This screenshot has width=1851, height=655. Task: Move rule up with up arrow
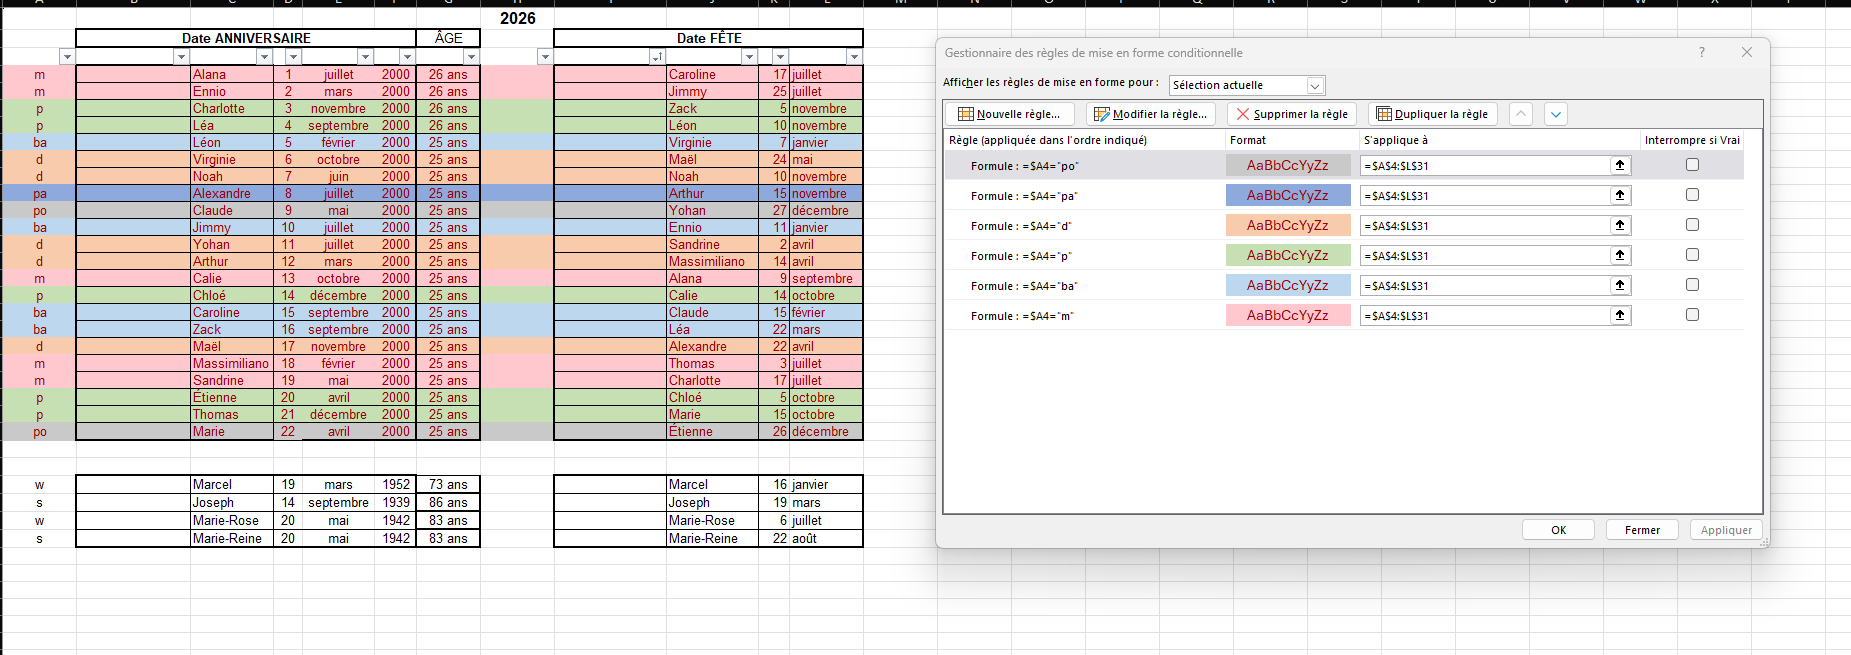coord(1520,114)
